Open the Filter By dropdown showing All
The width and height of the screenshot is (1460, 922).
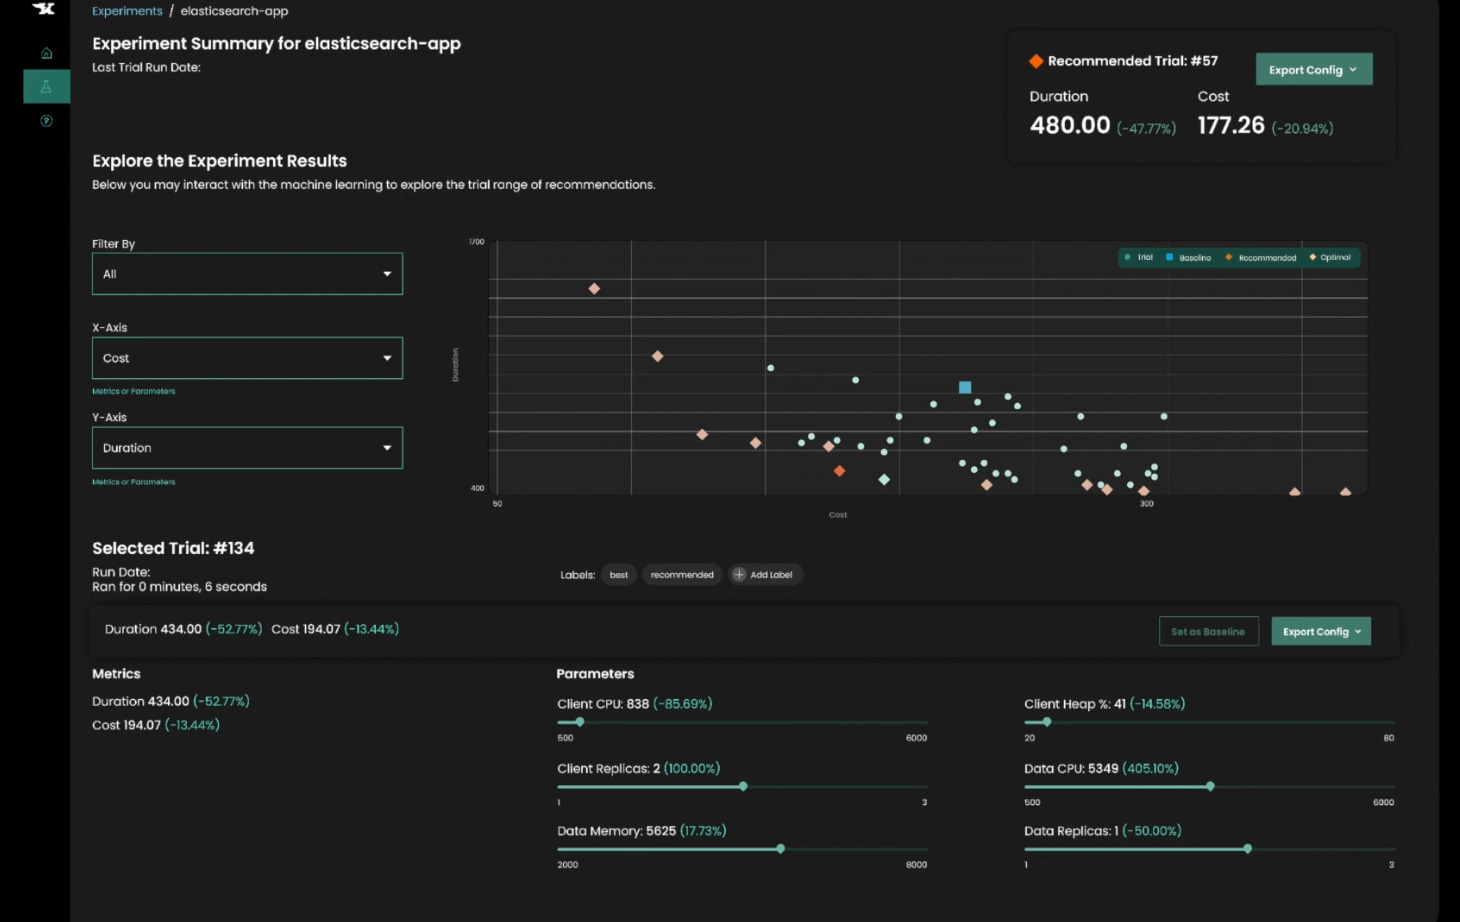click(247, 274)
